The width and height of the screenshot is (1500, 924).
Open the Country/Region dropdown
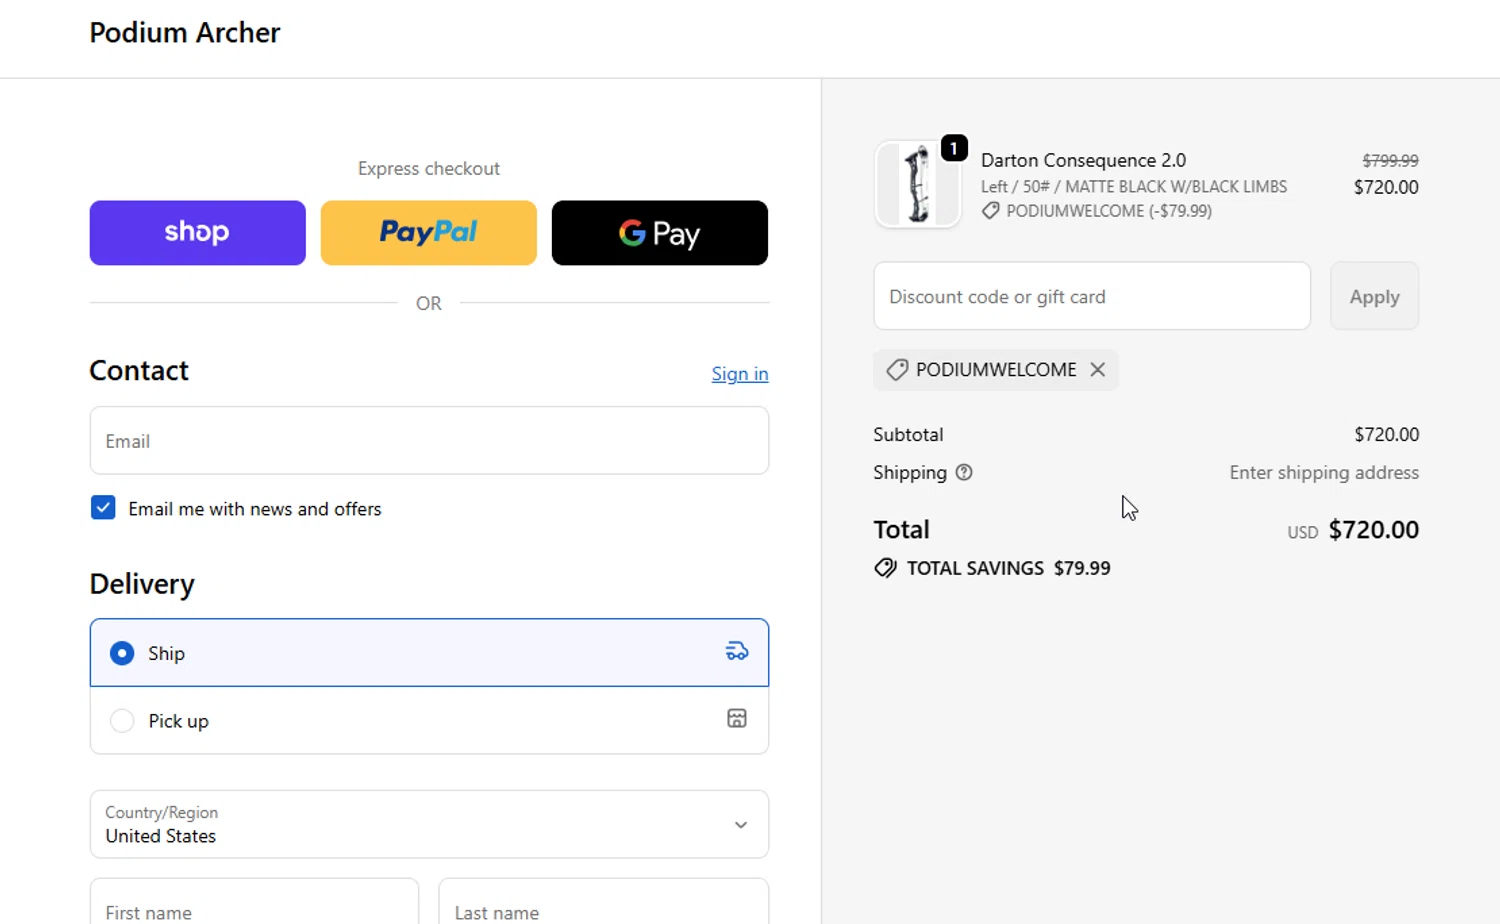(429, 825)
